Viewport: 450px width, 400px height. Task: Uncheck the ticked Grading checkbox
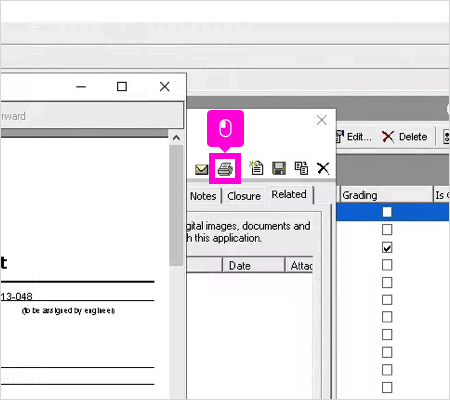(x=387, y=248)
